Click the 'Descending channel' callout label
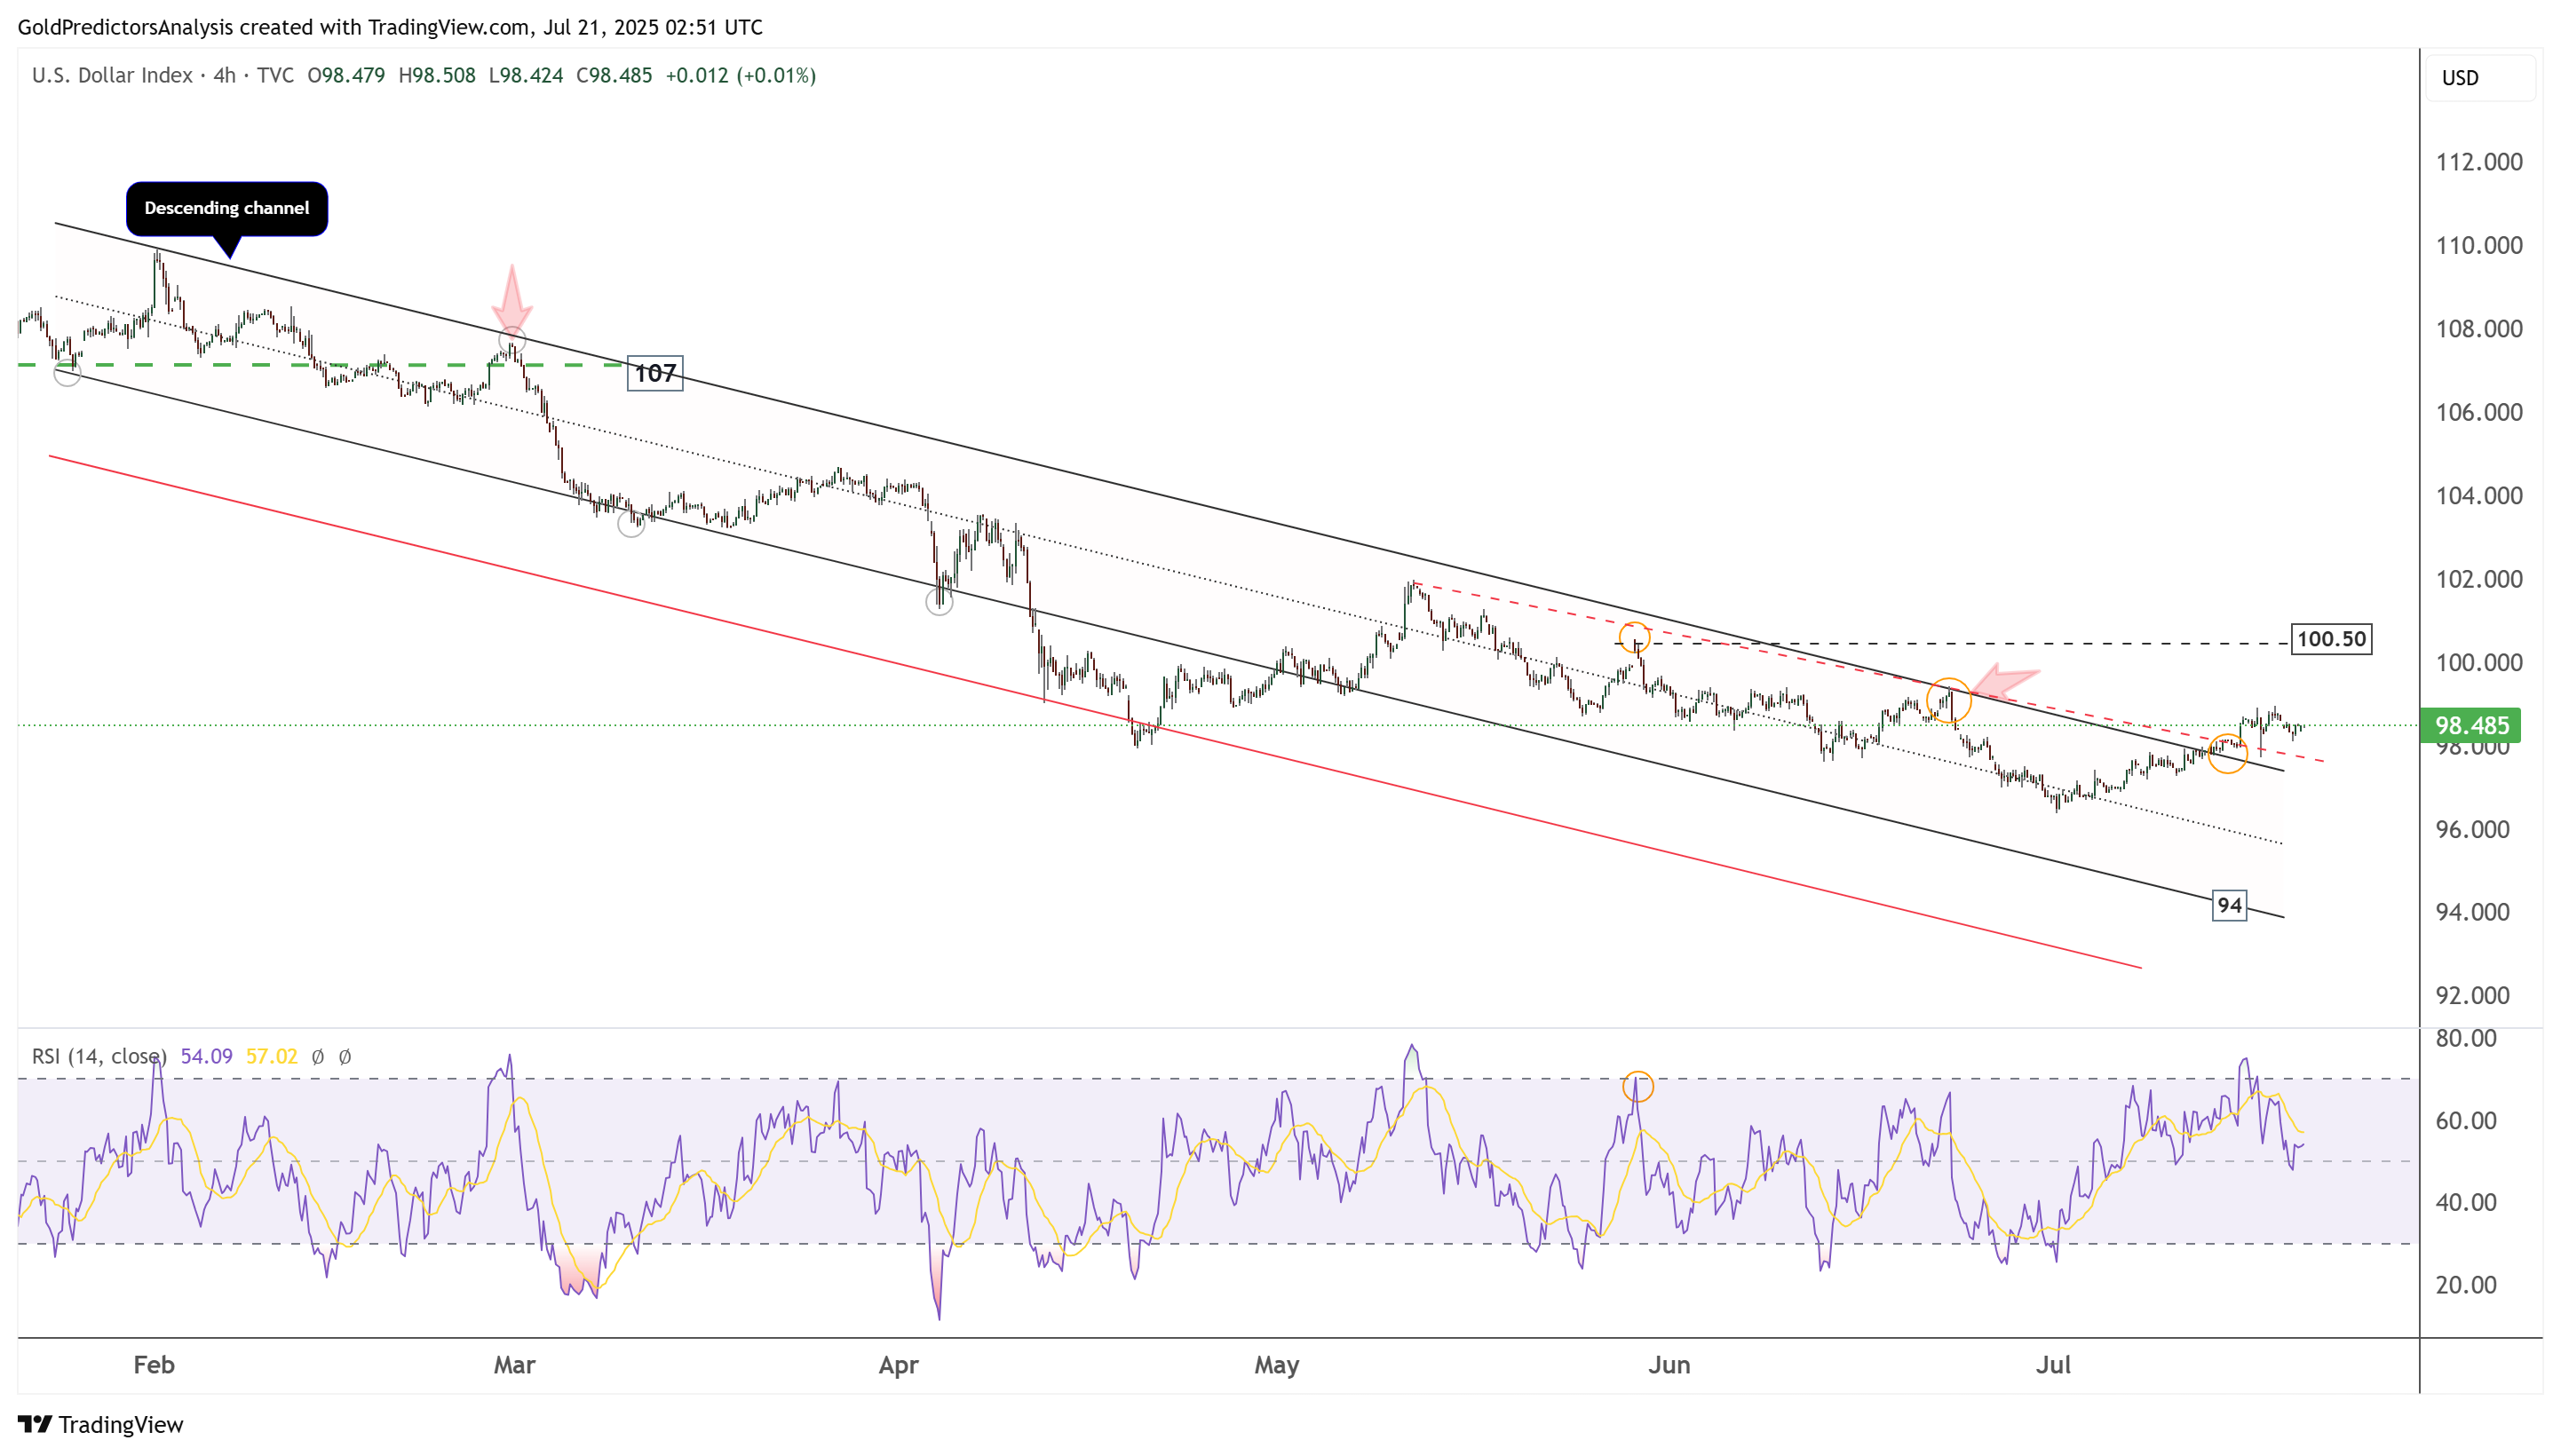2561x1456 pixels. [x=227, y=208]
